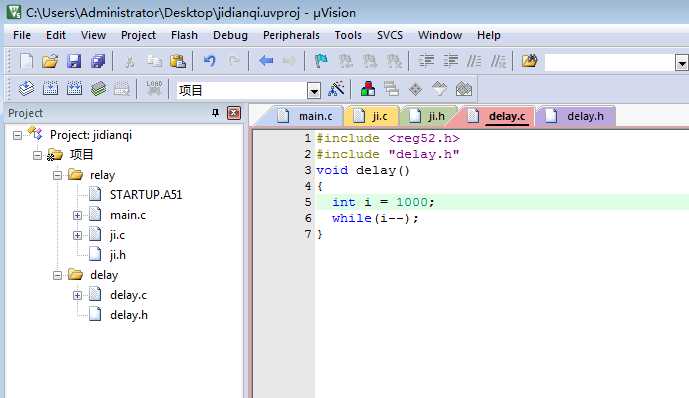This screenshot has height=398, width=689.
Task: Expand the ji.c tree node
Action: pos(77,235)
